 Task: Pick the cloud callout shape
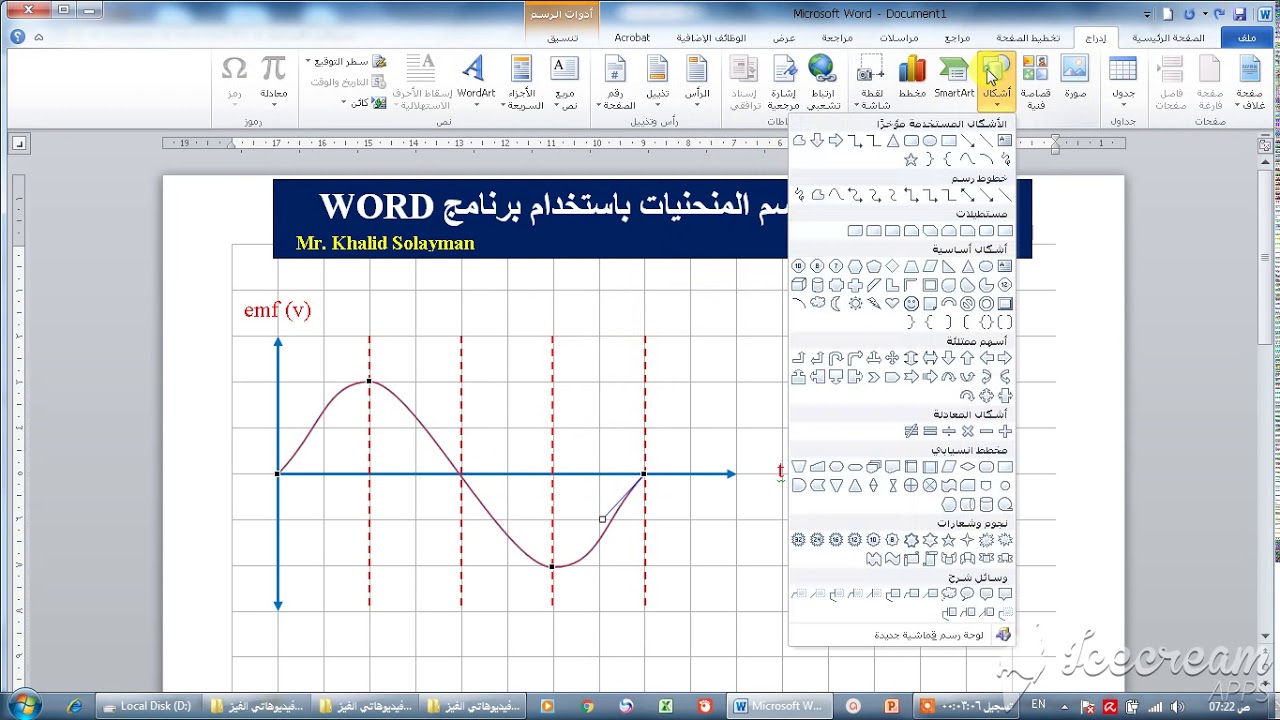click(948, 594)
